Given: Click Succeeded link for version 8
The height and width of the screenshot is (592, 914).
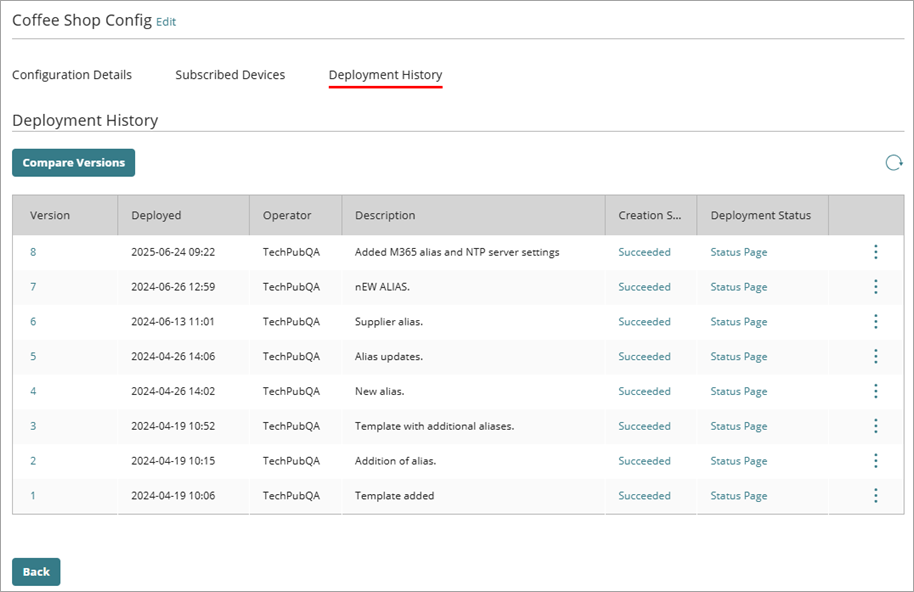Looking at the screenshot, I should (x=644, y=252).
